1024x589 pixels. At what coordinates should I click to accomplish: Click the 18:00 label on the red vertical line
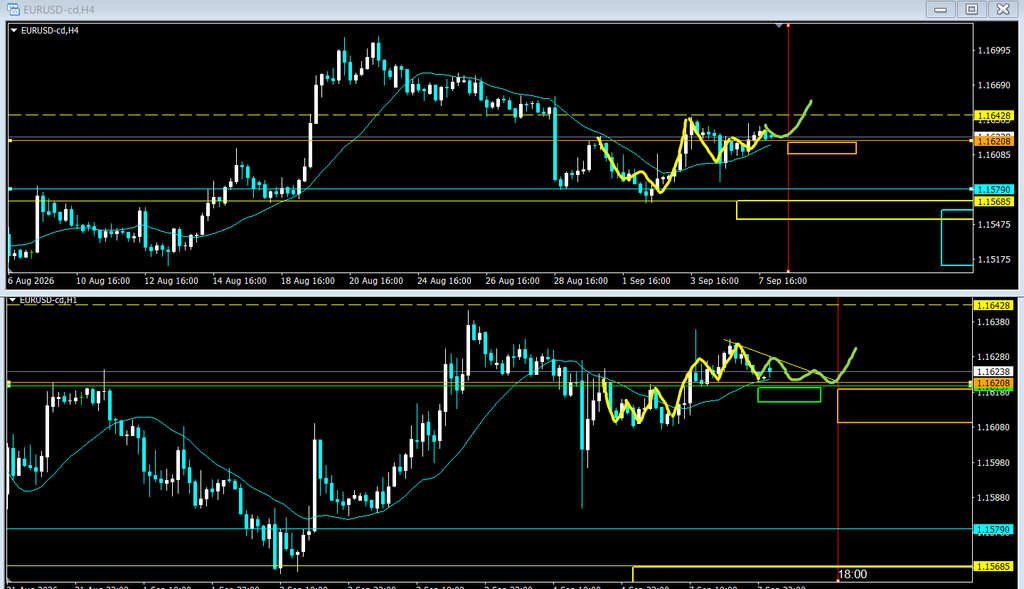point(852,574)
